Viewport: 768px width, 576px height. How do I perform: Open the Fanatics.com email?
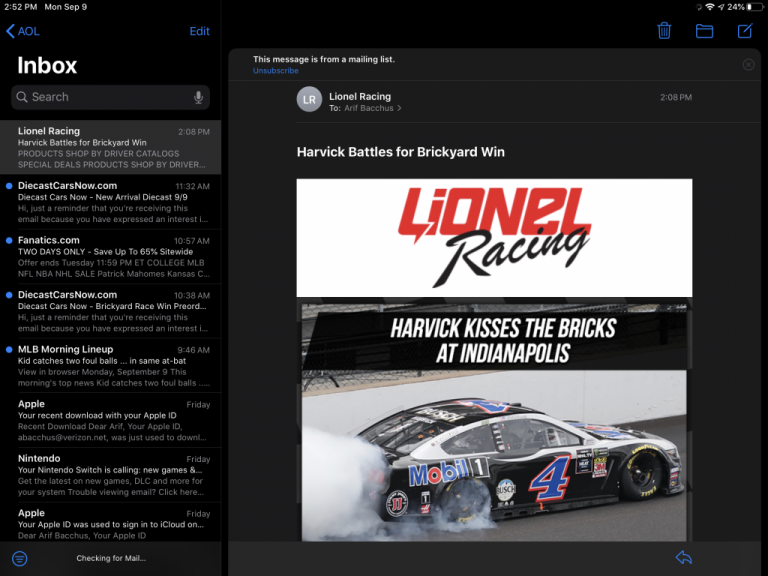point(111,256)
